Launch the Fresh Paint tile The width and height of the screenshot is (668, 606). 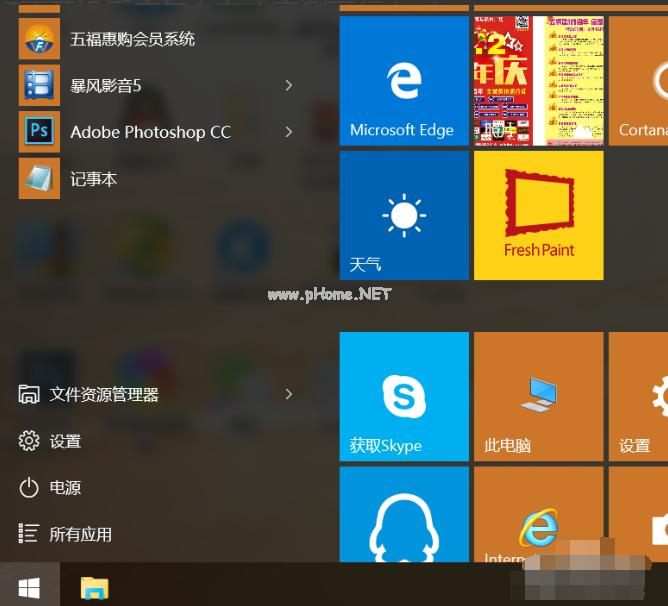click(538, 216)
